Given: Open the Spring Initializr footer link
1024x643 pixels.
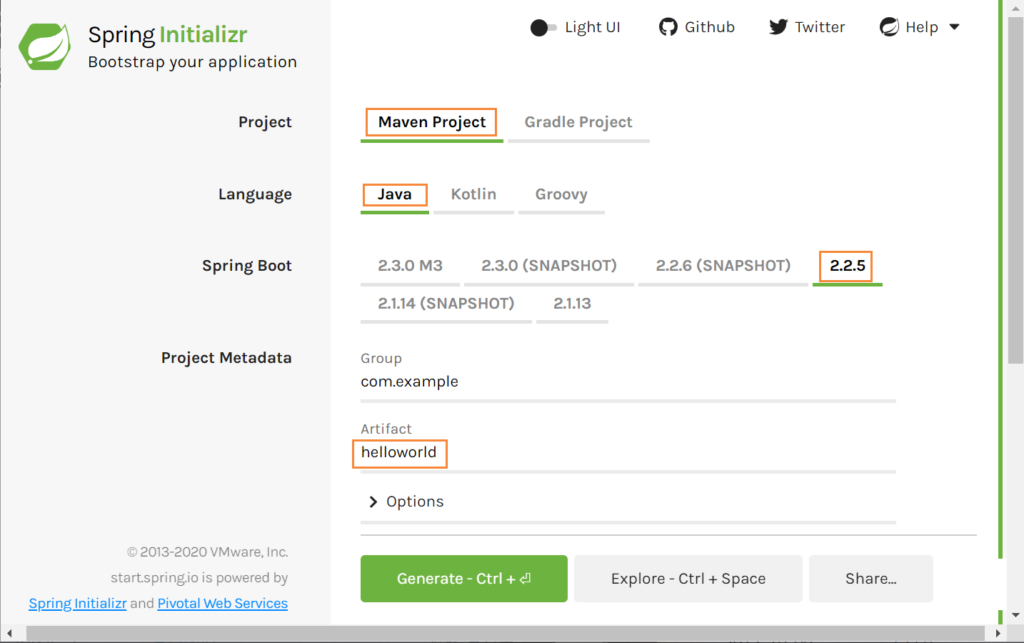Looking at the screenshot, I should coord(78,603).
